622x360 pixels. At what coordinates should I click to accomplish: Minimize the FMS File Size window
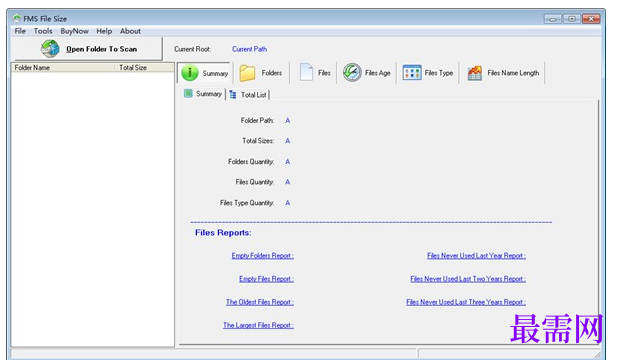pyautogui.click(x=553, y=19)
